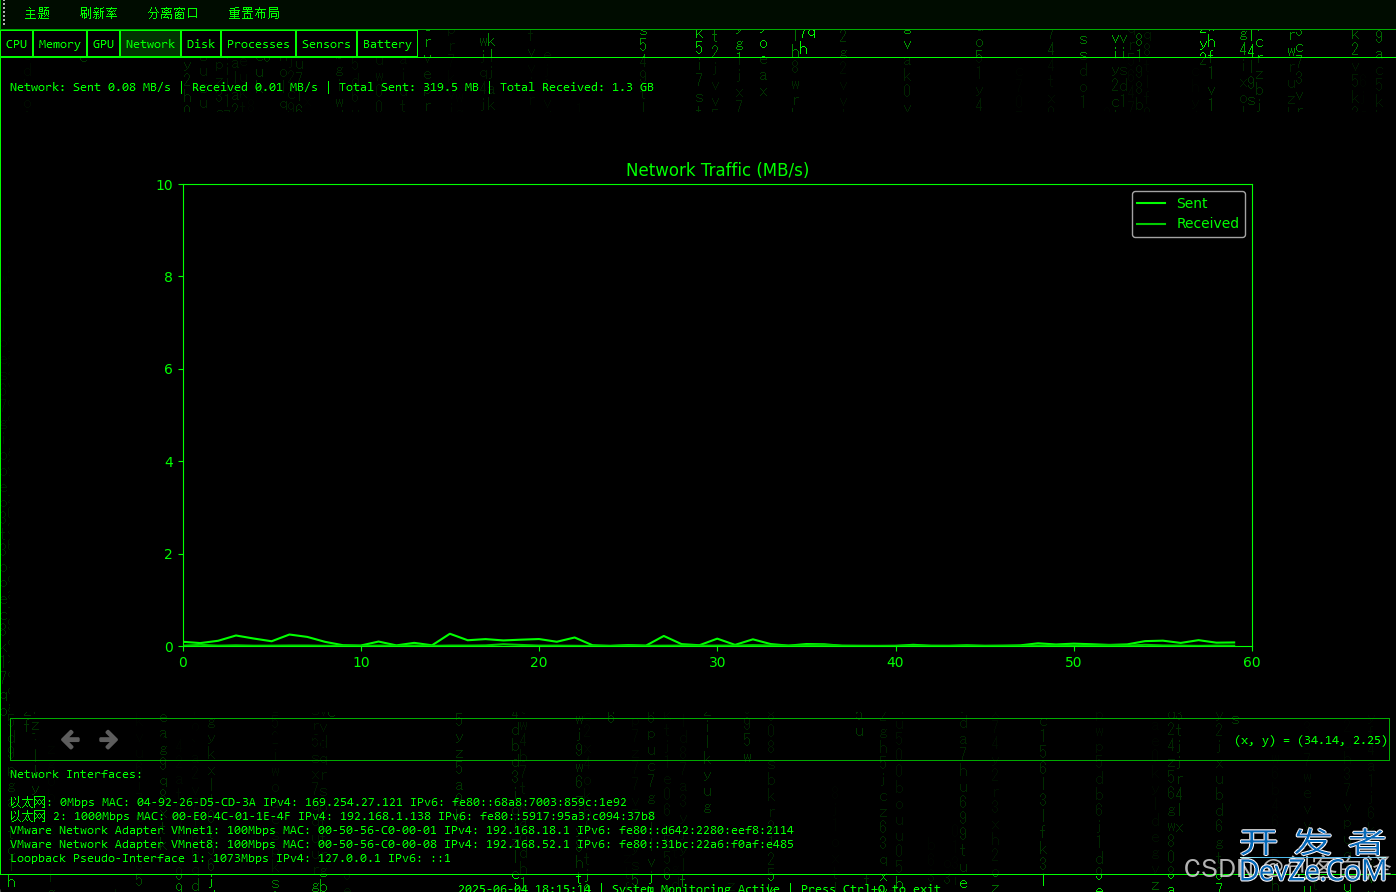Click the back arrow in chart toolbar

70,740
